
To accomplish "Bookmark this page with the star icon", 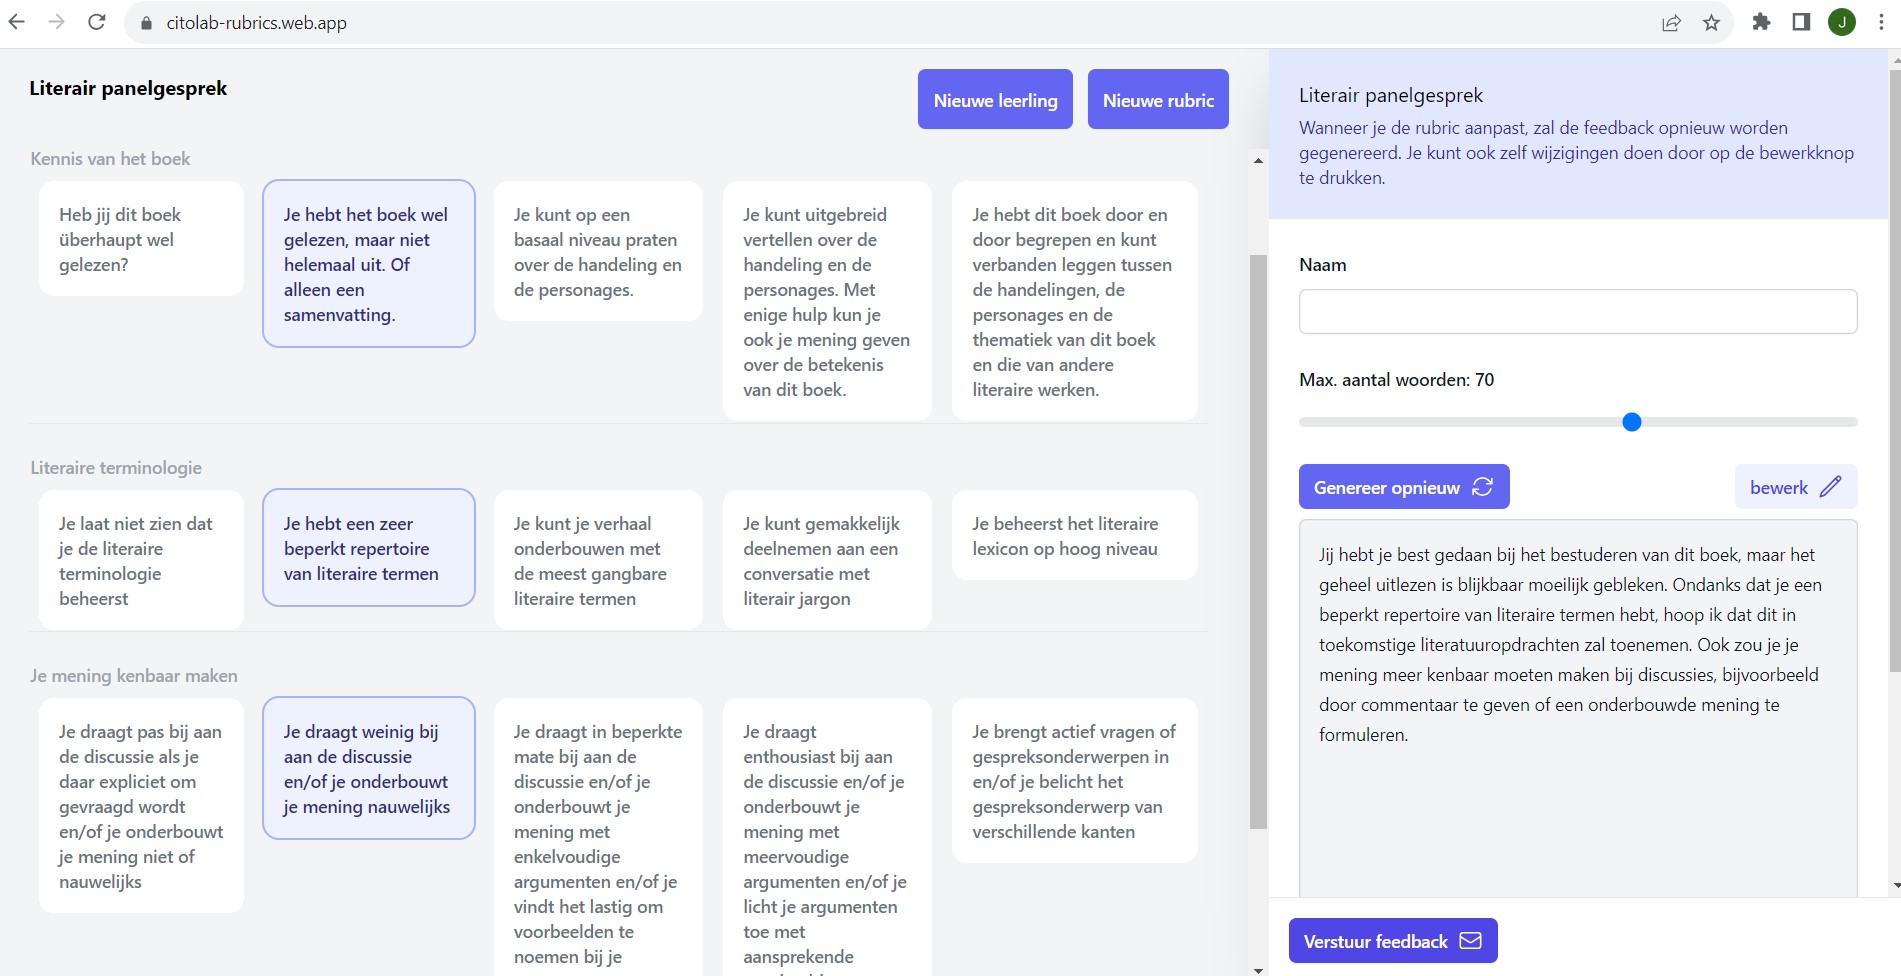I will coord(1712,23).
